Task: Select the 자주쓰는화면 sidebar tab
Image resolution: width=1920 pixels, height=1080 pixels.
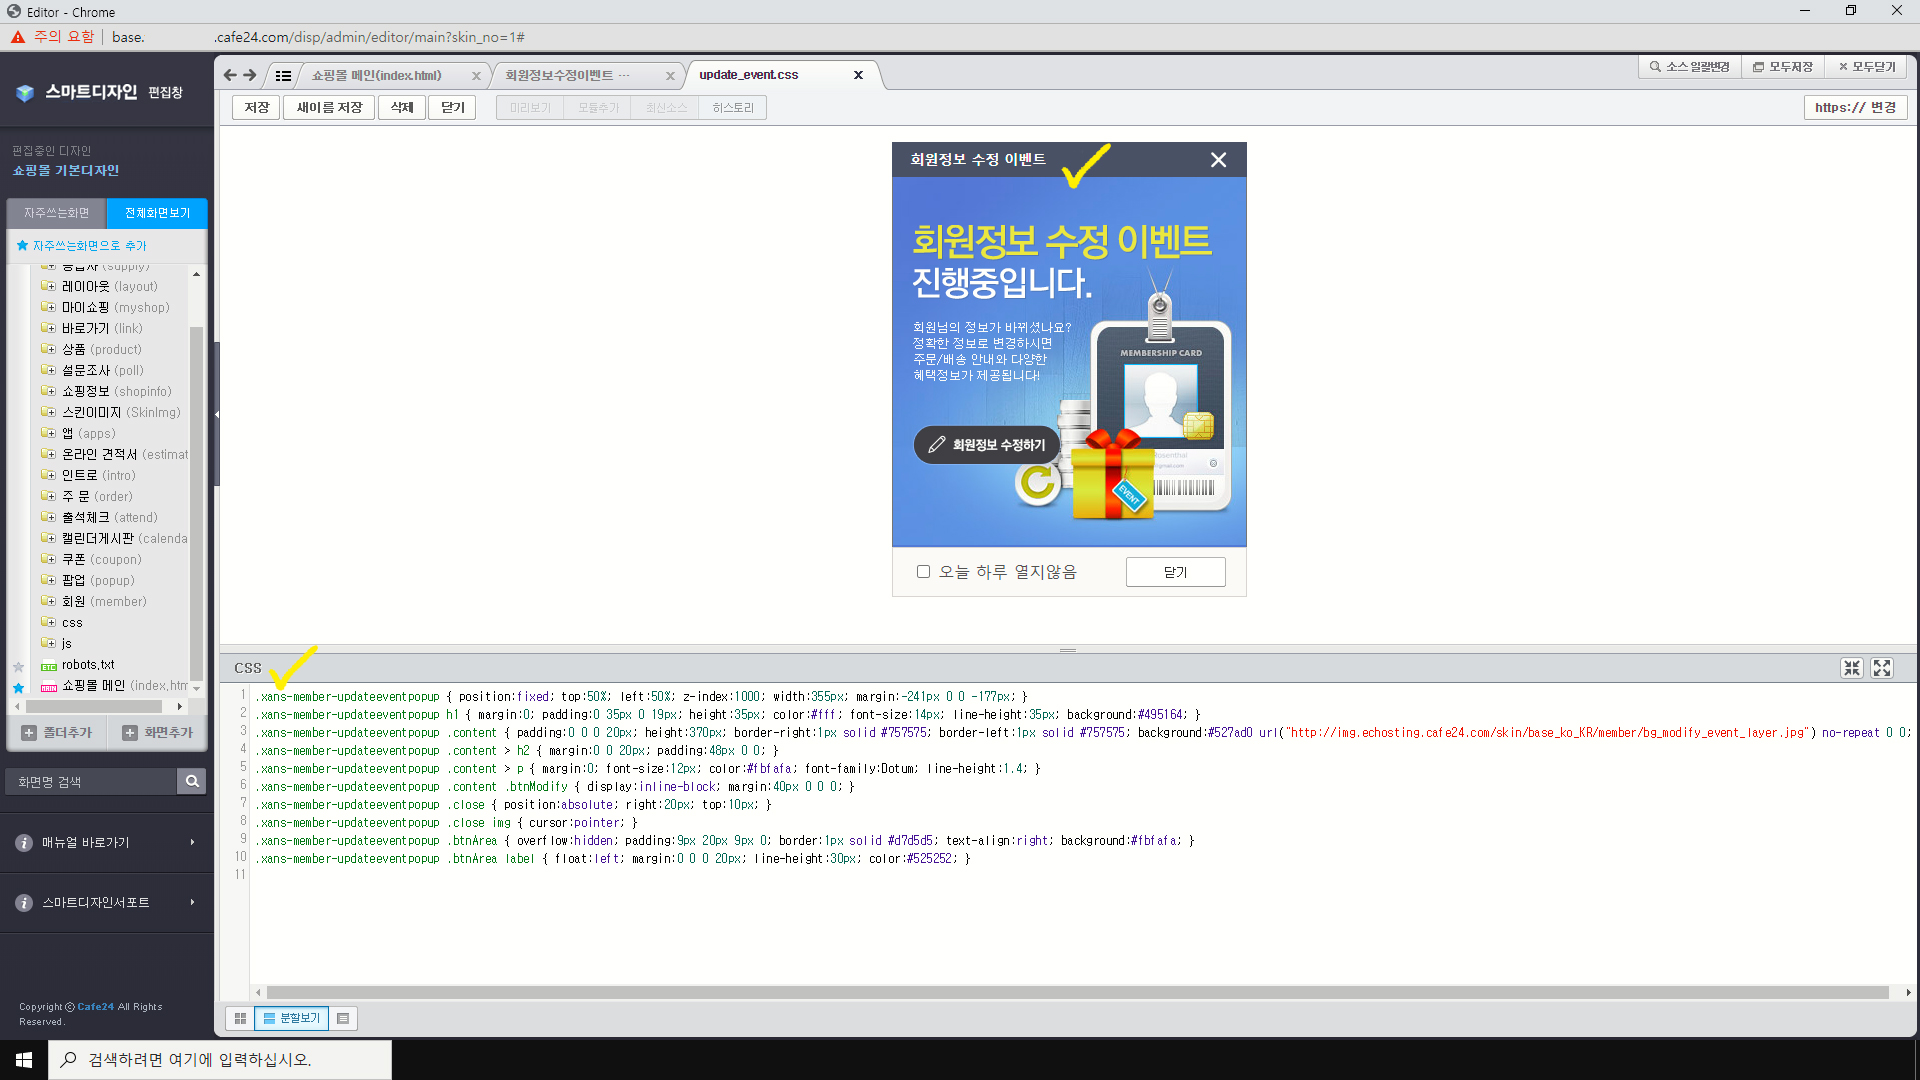Action: [x=57, y=213]
